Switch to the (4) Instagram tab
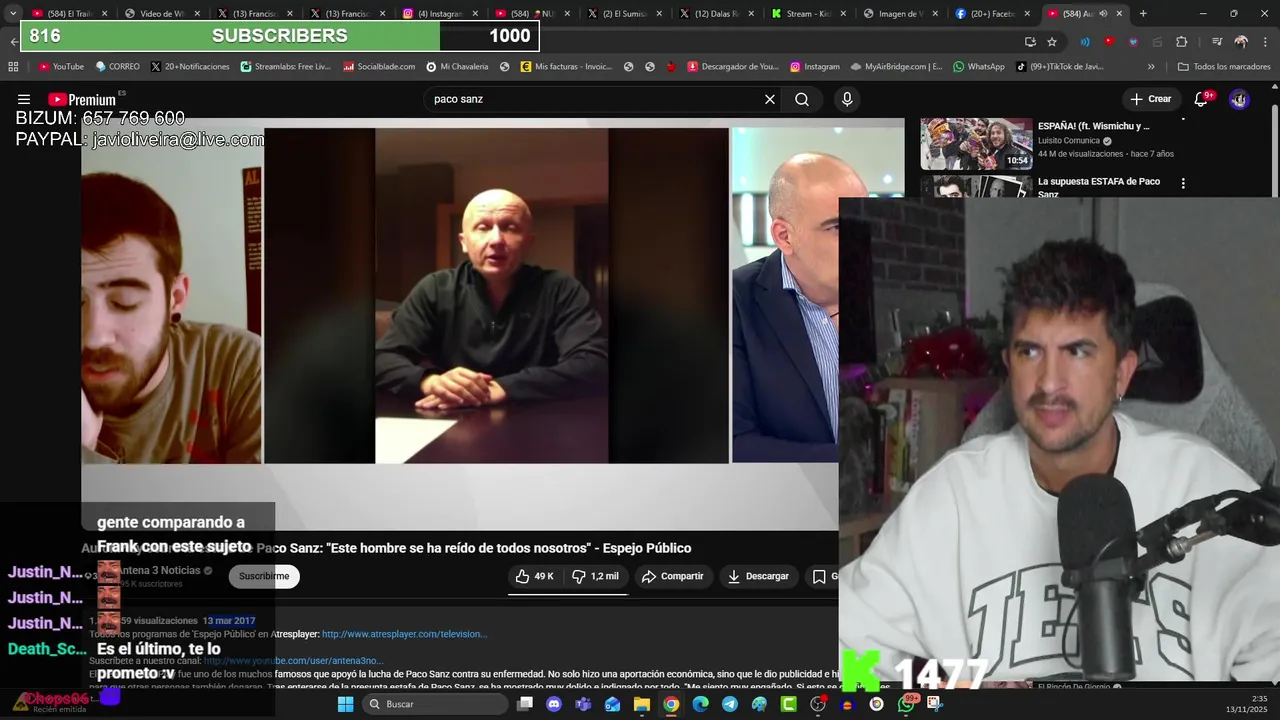1280x720 pixels. 438,13
